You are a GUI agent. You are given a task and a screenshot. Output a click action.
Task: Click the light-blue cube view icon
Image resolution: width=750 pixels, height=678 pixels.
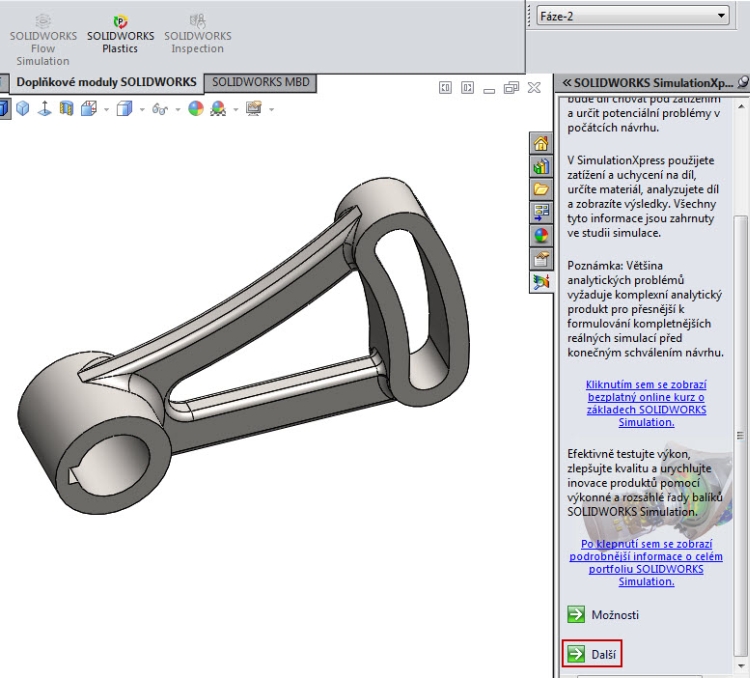click(x=22, y=109)
